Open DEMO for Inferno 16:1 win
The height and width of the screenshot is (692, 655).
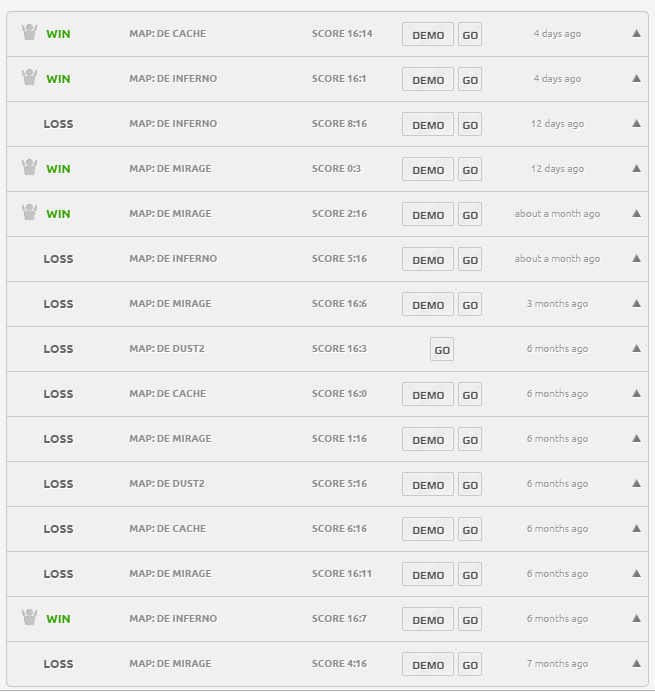click(428, 80)
